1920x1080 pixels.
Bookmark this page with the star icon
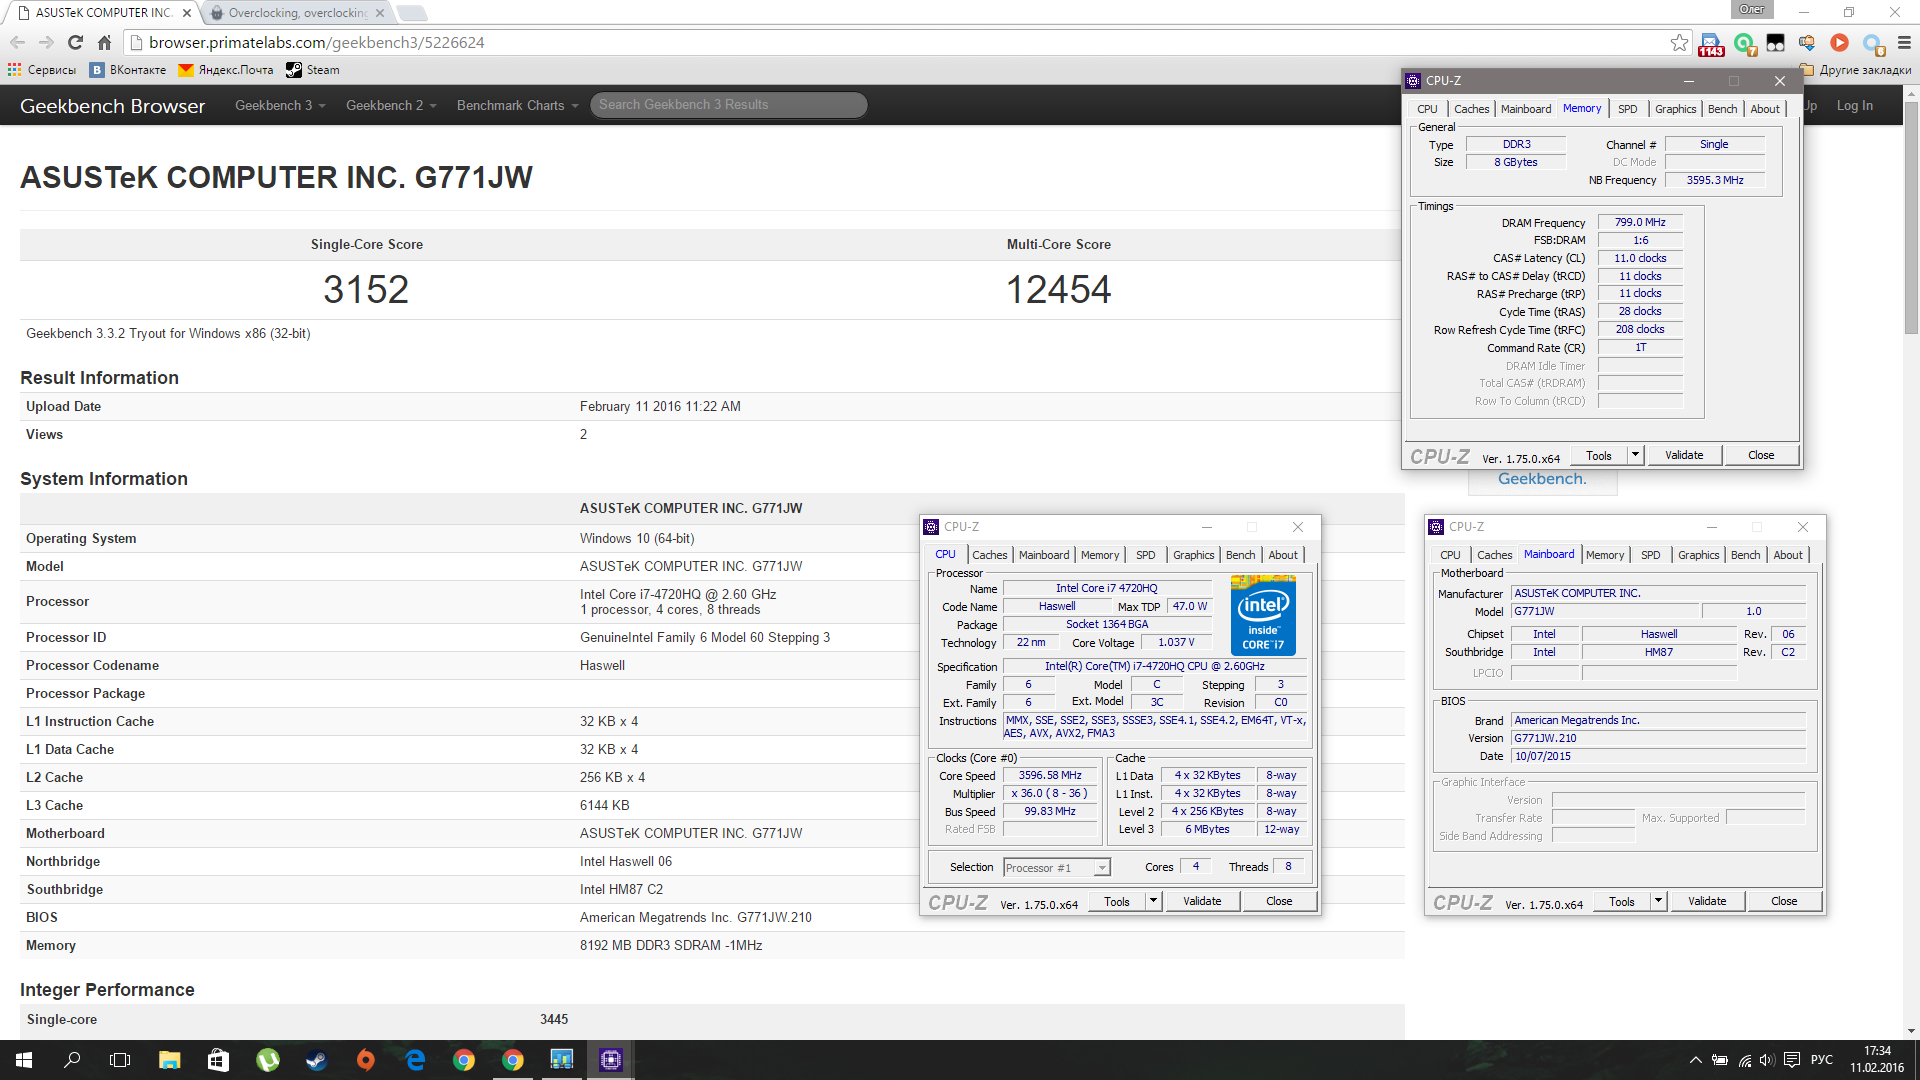1679,42
